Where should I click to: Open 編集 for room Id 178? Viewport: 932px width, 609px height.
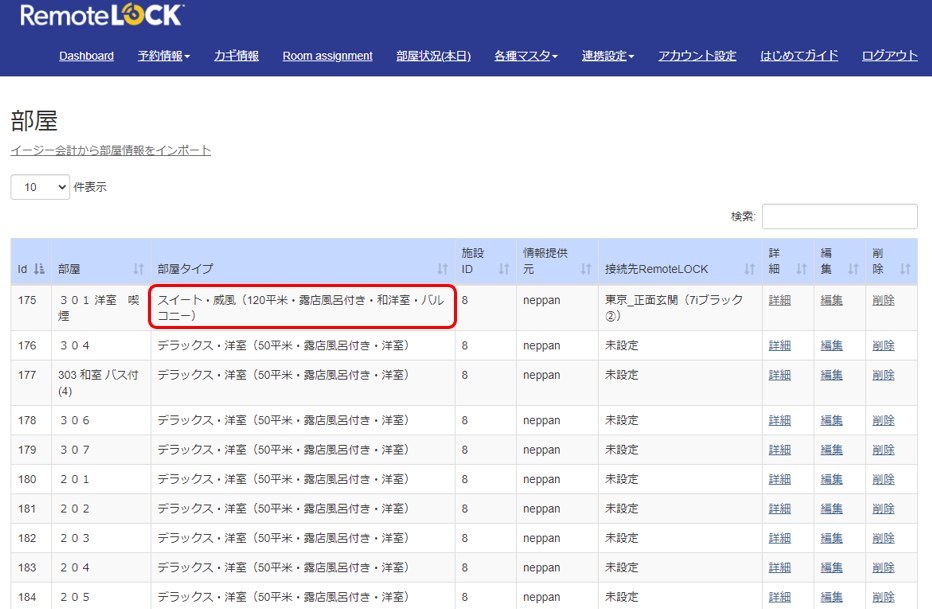832,420
